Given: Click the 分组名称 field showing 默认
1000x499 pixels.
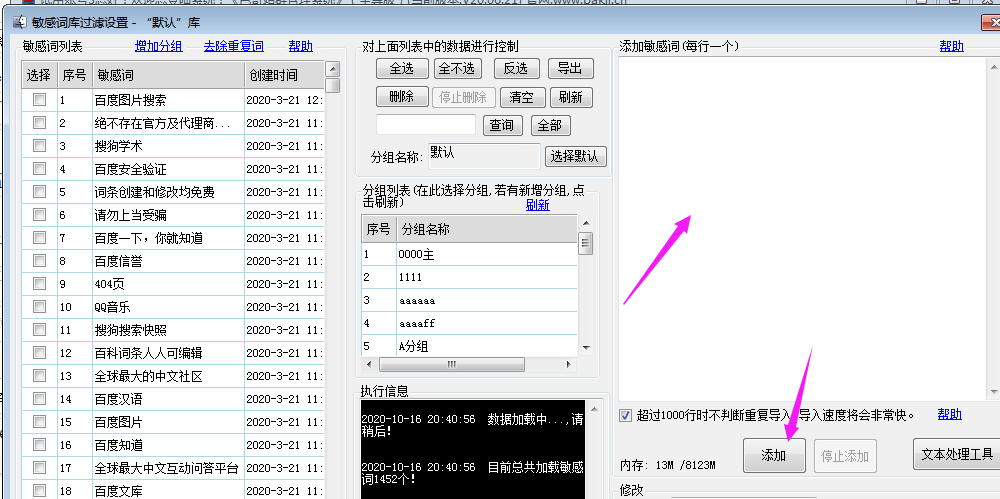Looking at the screenshot, I should pyautogui.click(x=484, y=156).
